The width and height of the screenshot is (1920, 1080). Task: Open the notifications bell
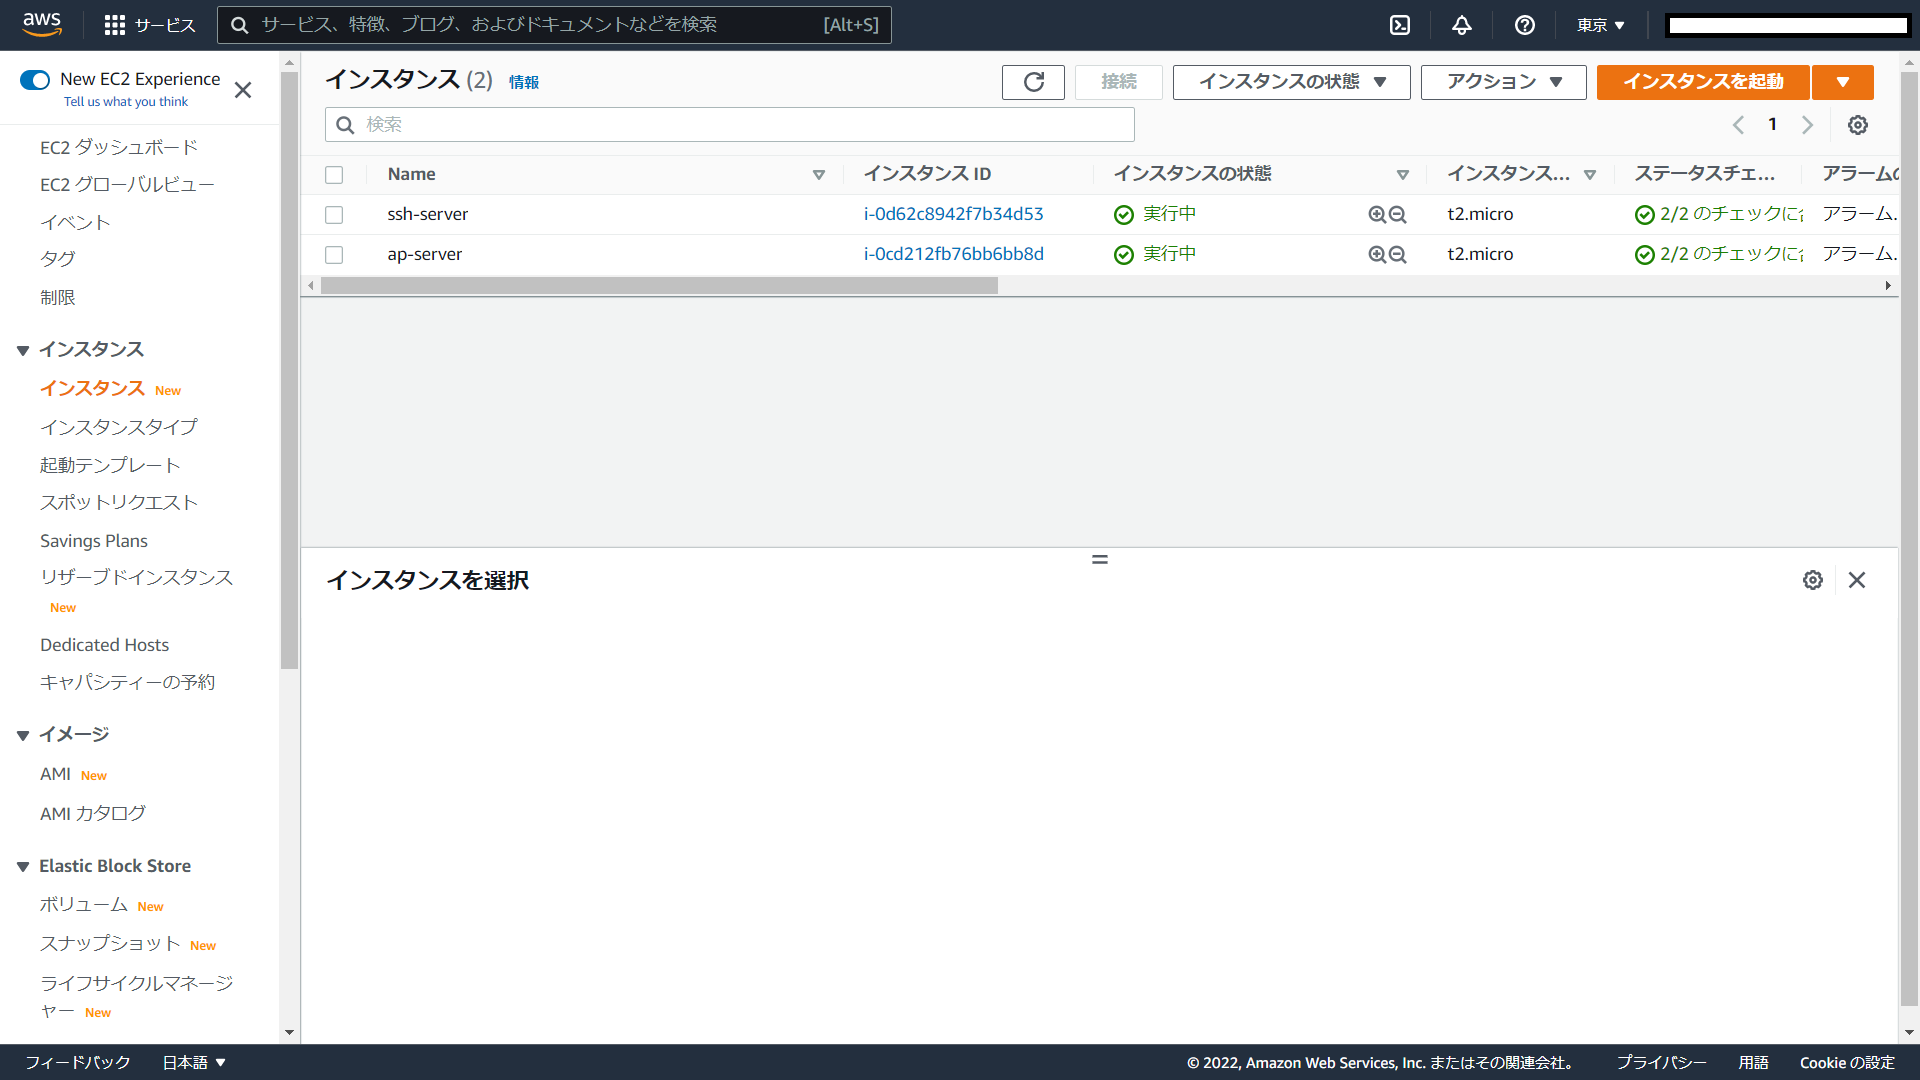1462,25
